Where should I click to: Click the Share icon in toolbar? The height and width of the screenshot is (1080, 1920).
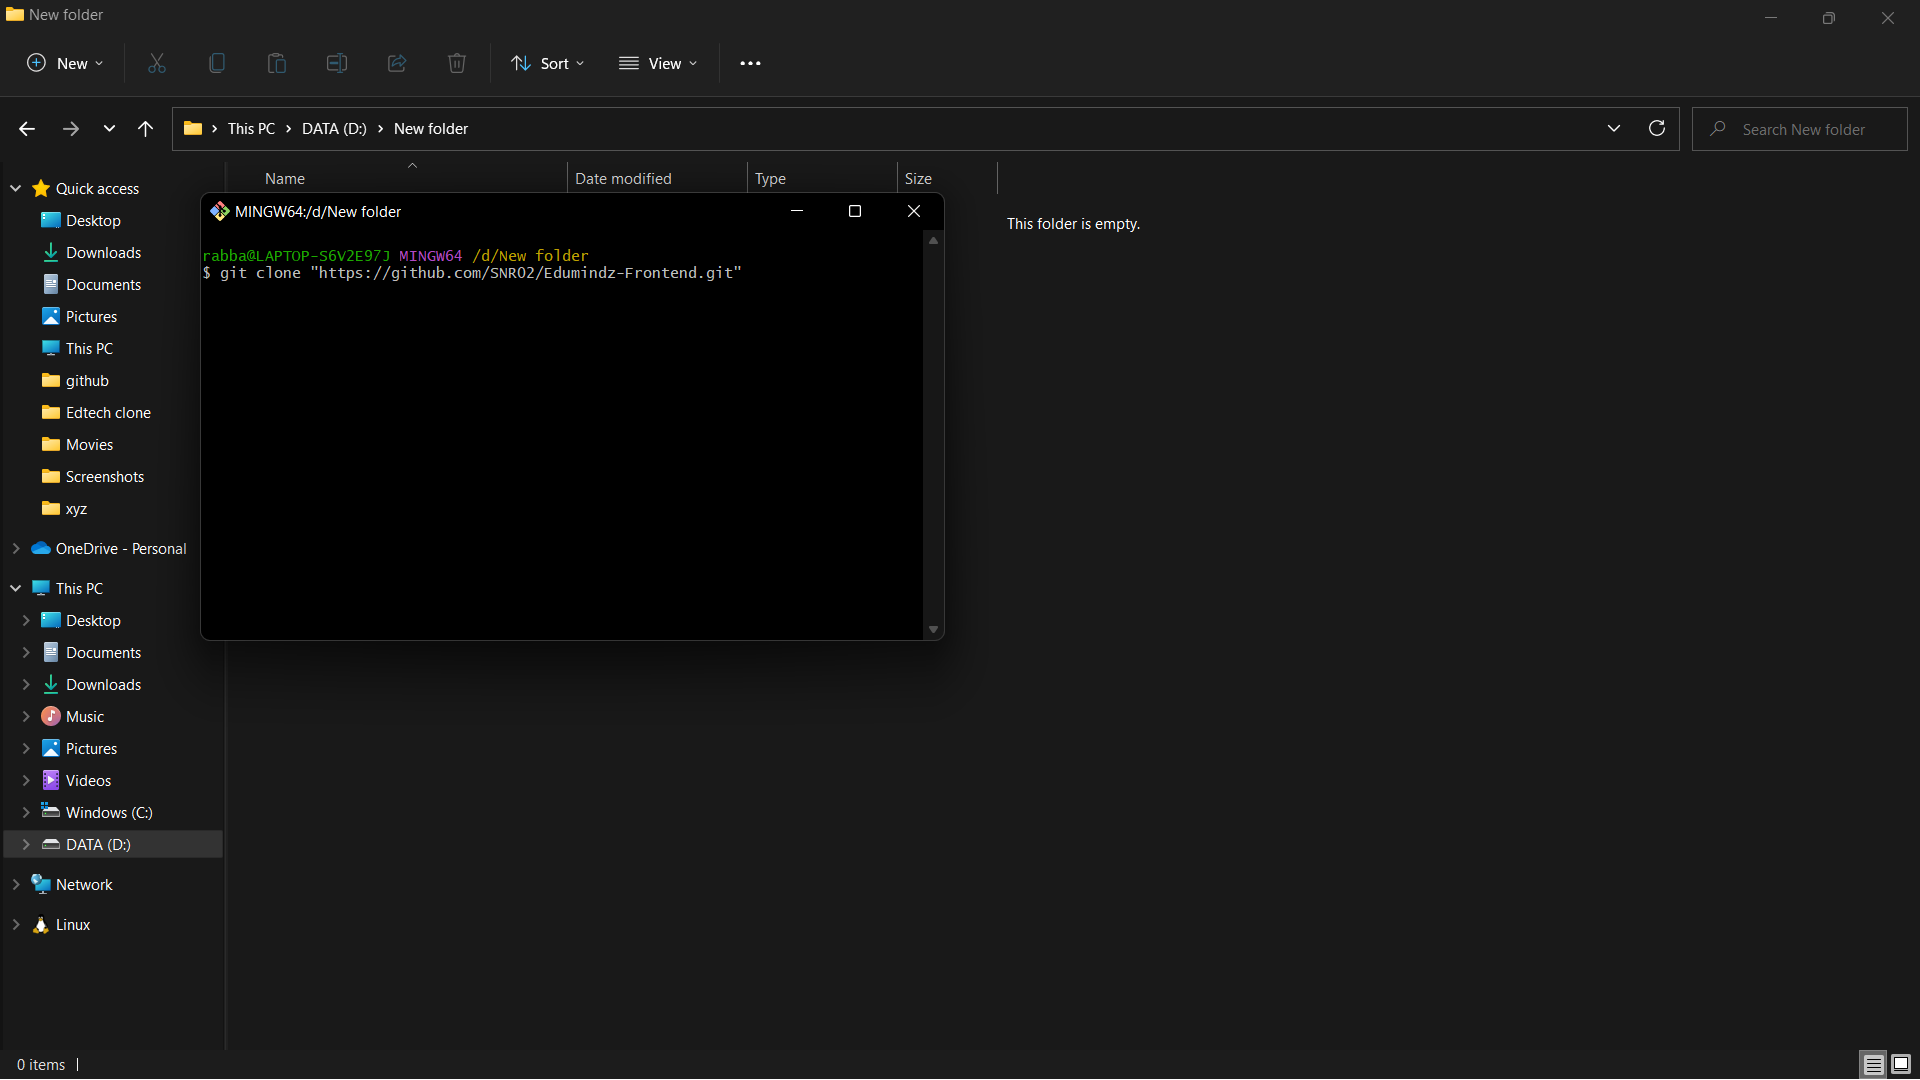[x=397, y=63]
